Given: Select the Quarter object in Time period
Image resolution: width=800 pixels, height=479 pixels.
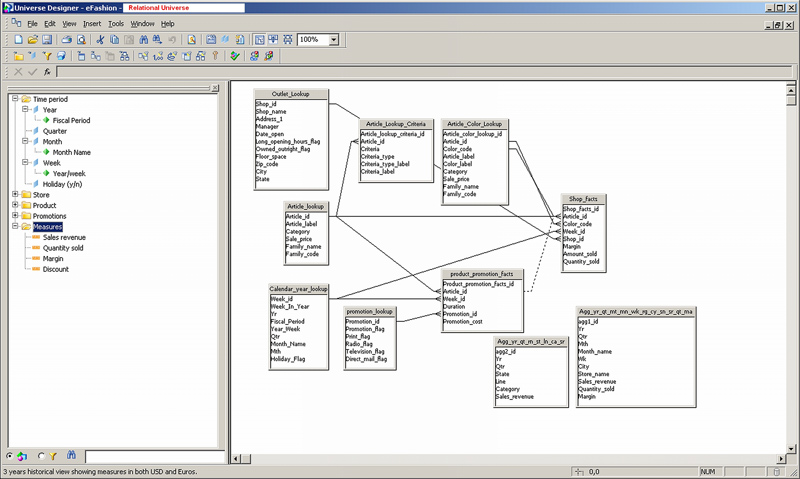Looking at the screenshot, I should [x=55, y=131].
